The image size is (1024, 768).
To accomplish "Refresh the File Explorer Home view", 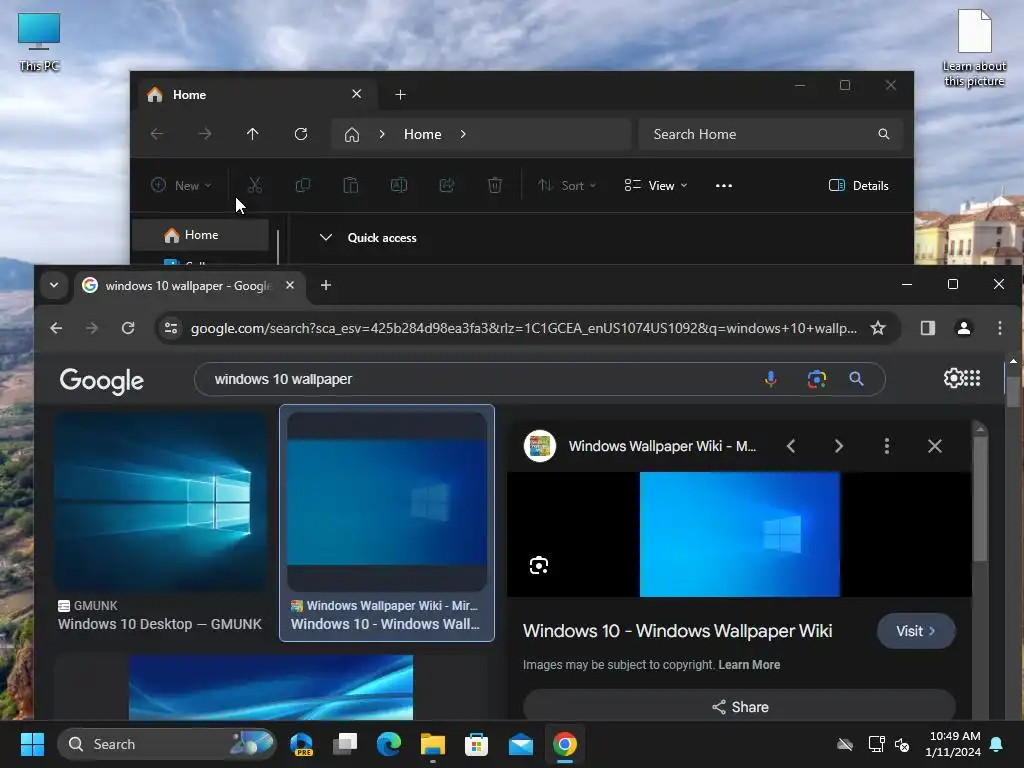I will tap(301, 134).
